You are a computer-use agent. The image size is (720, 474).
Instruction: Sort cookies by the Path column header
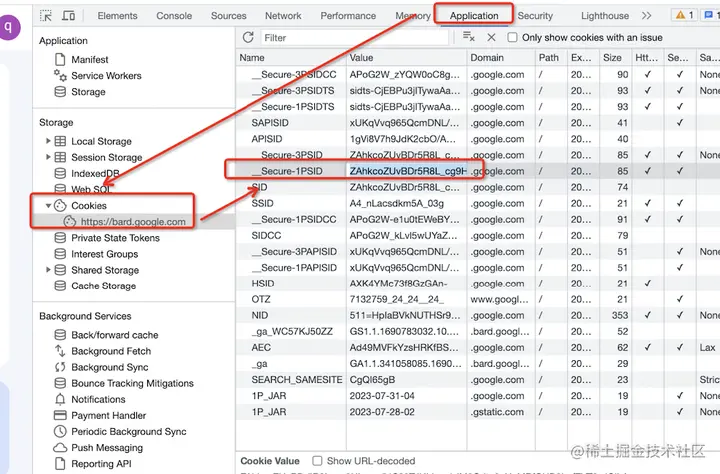551,57
